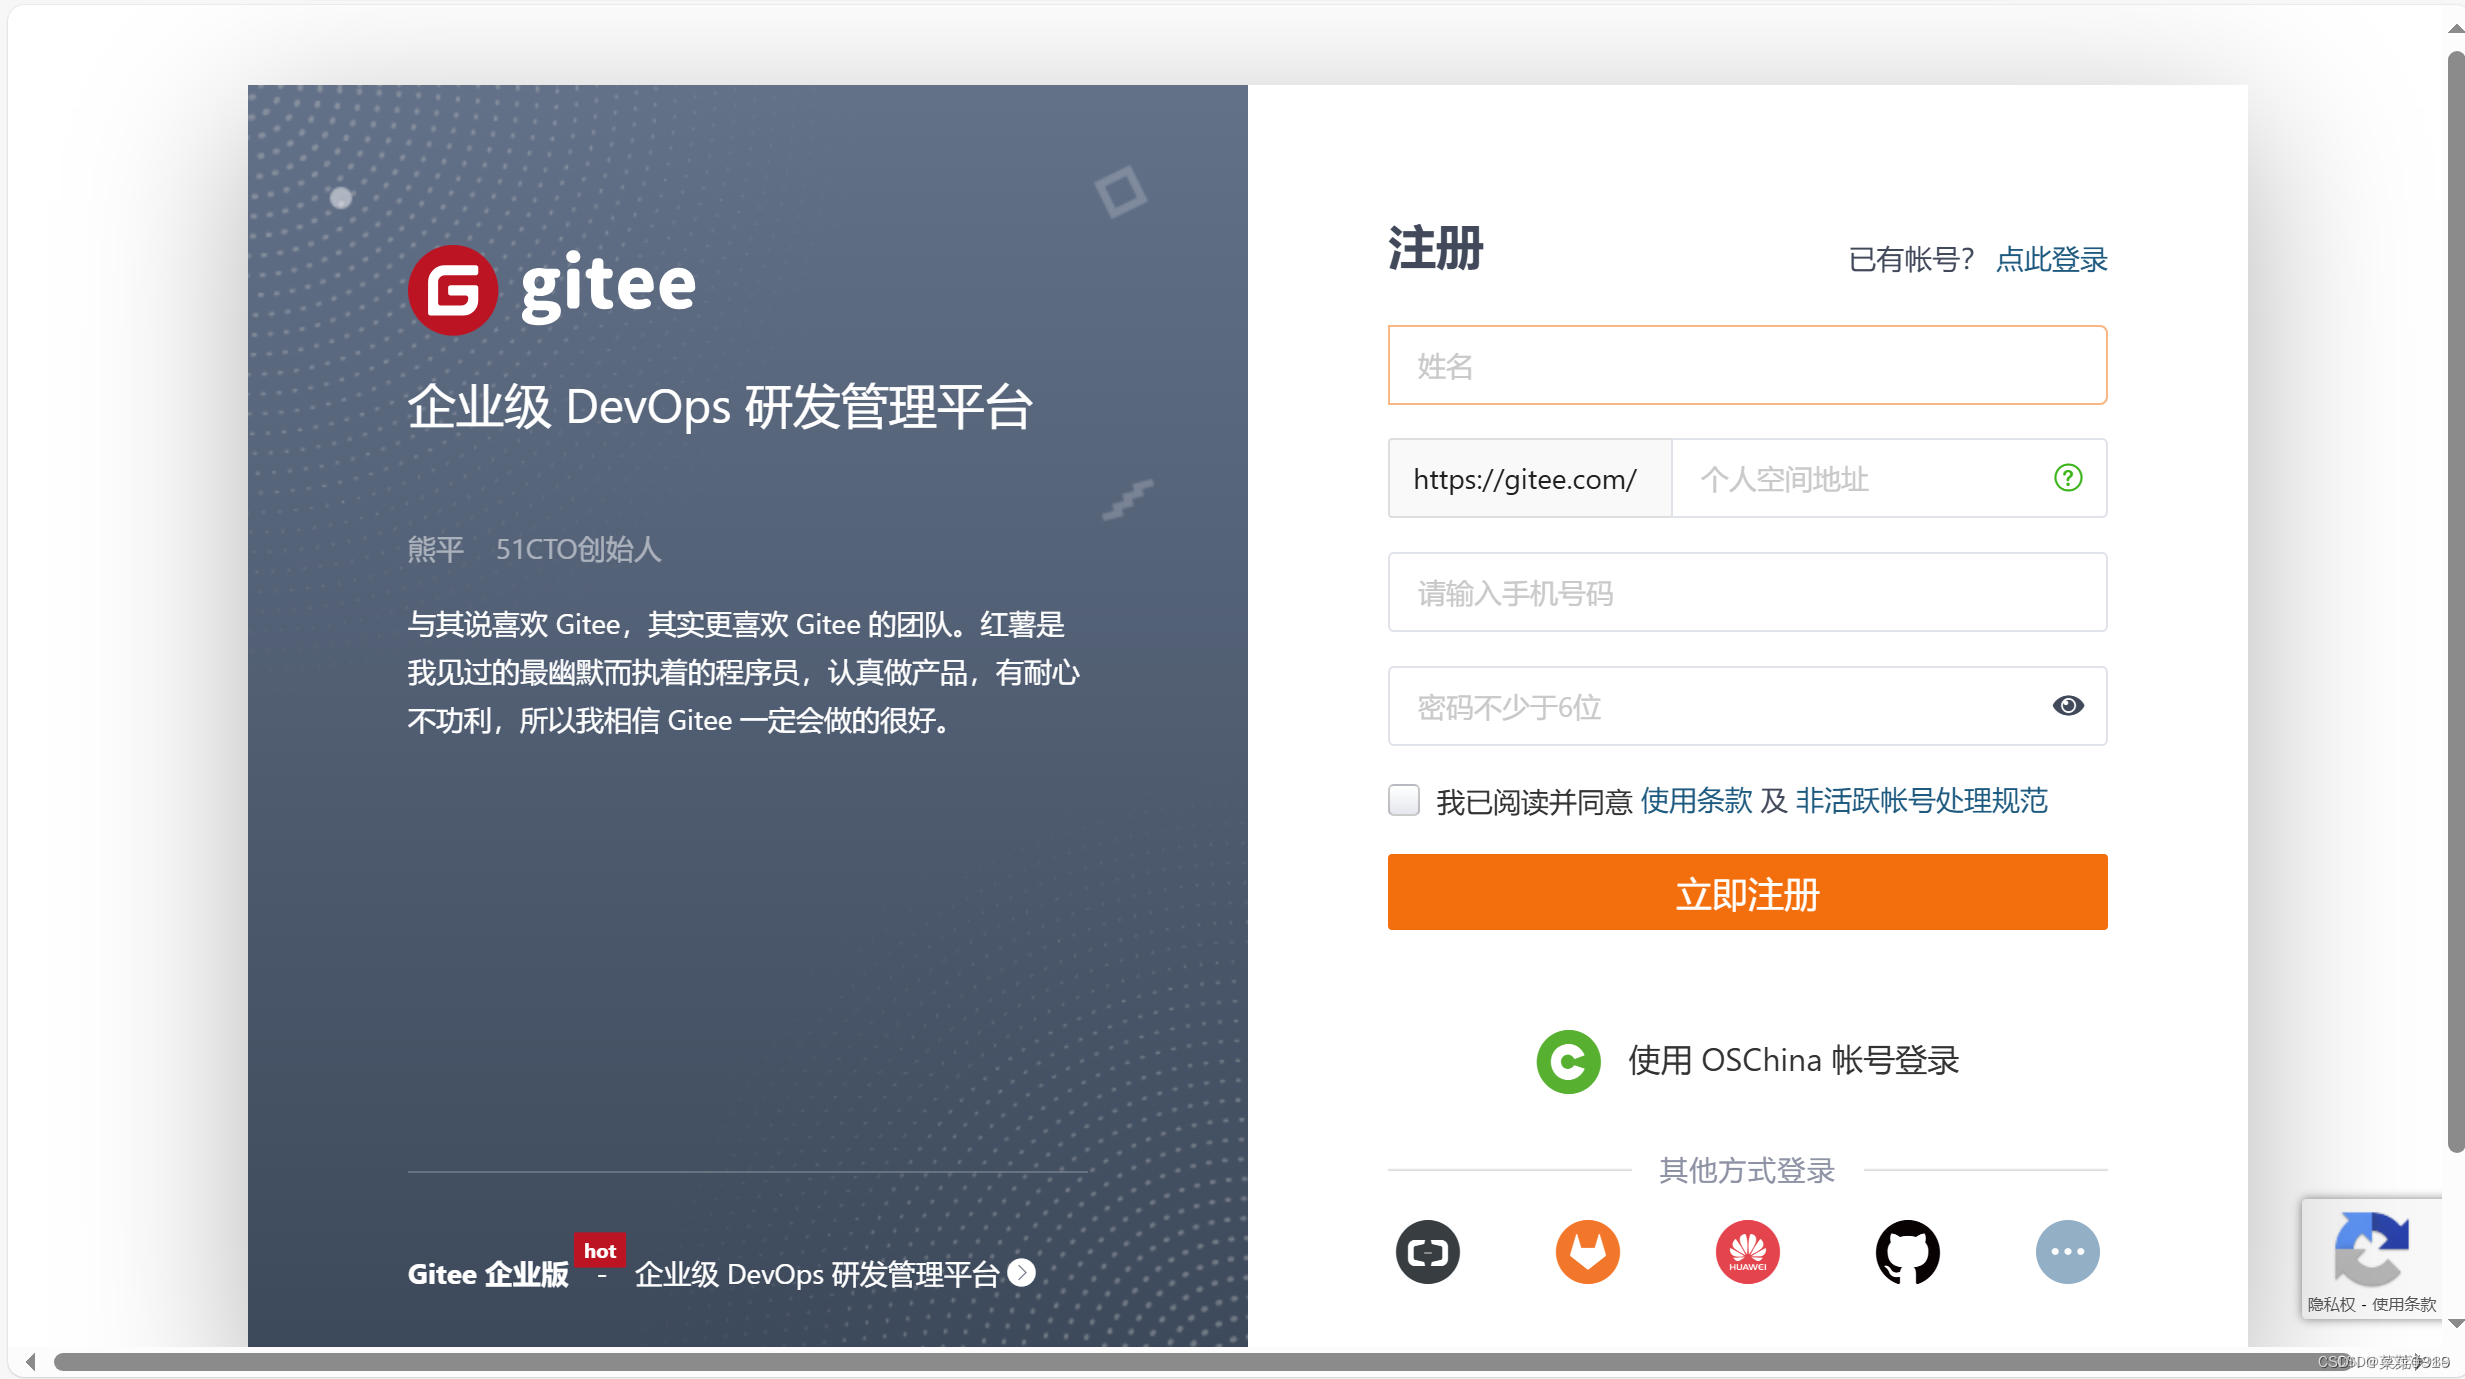The width and height of the screenshot is (2465, 1379).
Task: Click the green OSChina circle icon
Action: point(1567,1061)
